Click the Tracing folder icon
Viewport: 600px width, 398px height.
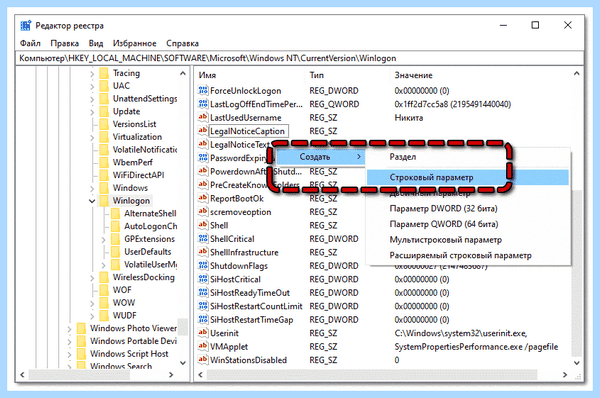pyautogui.click(x=104, y=73)
